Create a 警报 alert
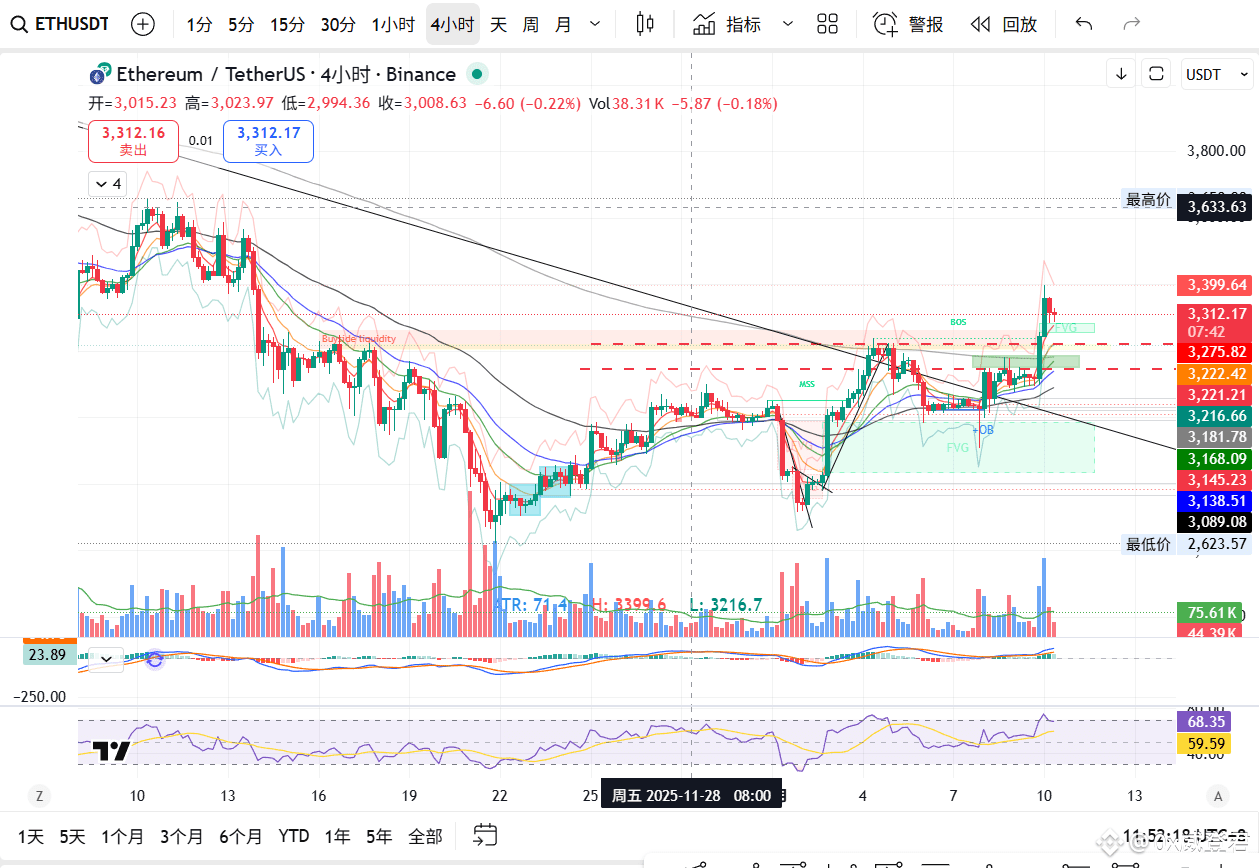The width and height of the screenshot is (1259, 868). (908, 24)
